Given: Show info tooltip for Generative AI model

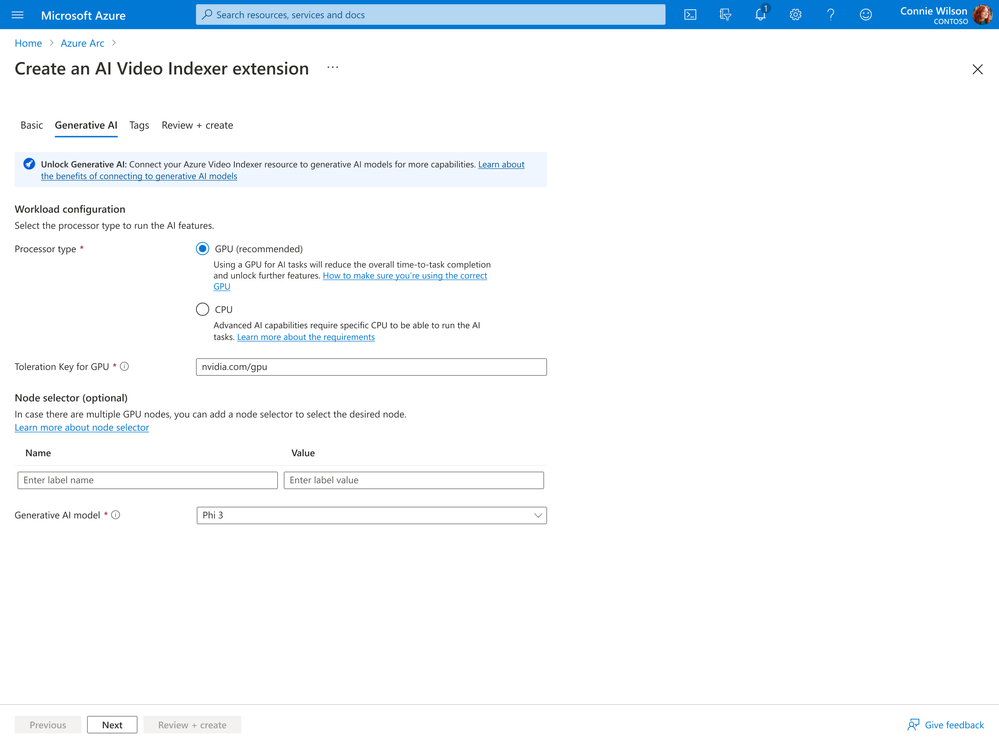Looking at the screenshot, I should [x=116, y=515].
